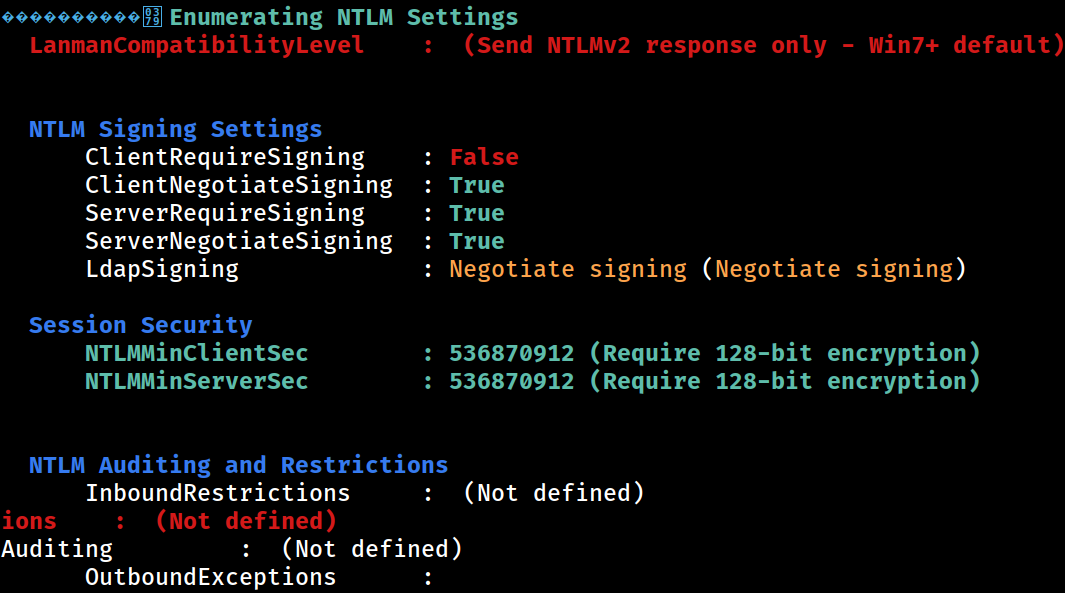Screen dimensions: 1065x593
Task: Click the ServerNegotiateSigning True value
Action: coord(477,241)
